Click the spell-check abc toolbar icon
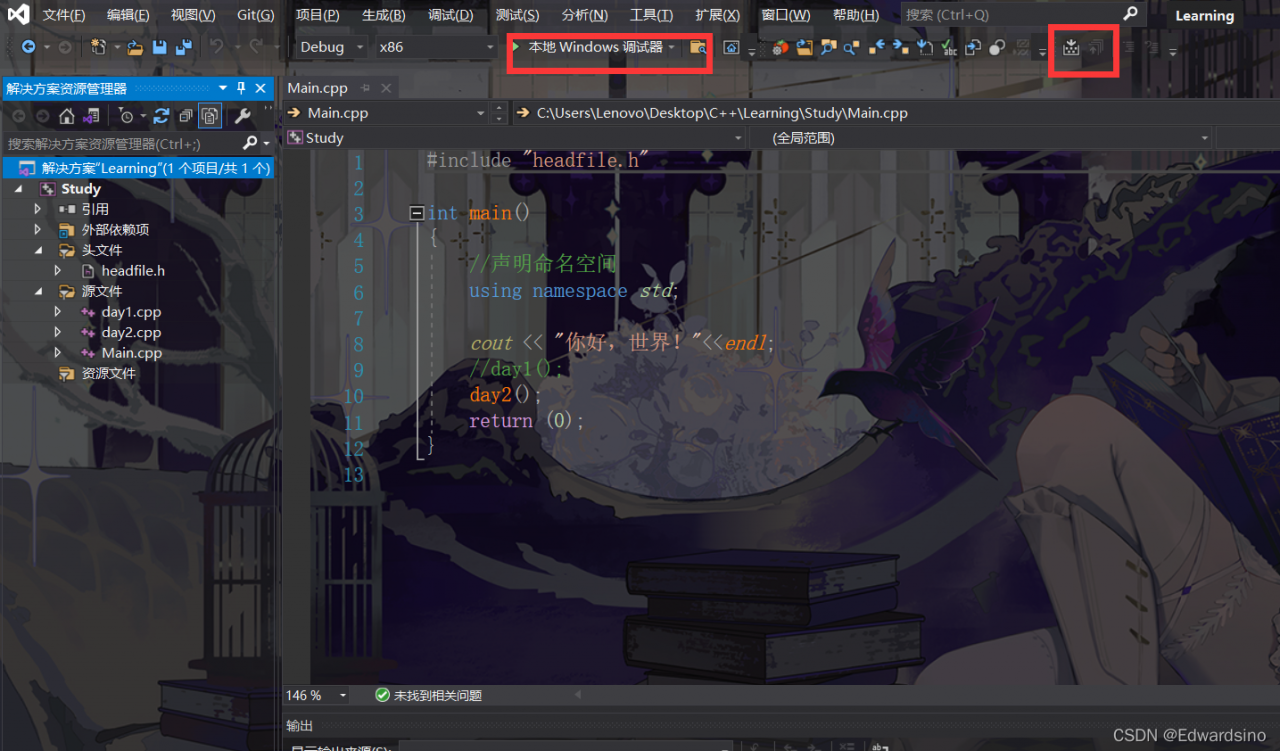Viewport: 1280px width, 751px height. point(949,47)
